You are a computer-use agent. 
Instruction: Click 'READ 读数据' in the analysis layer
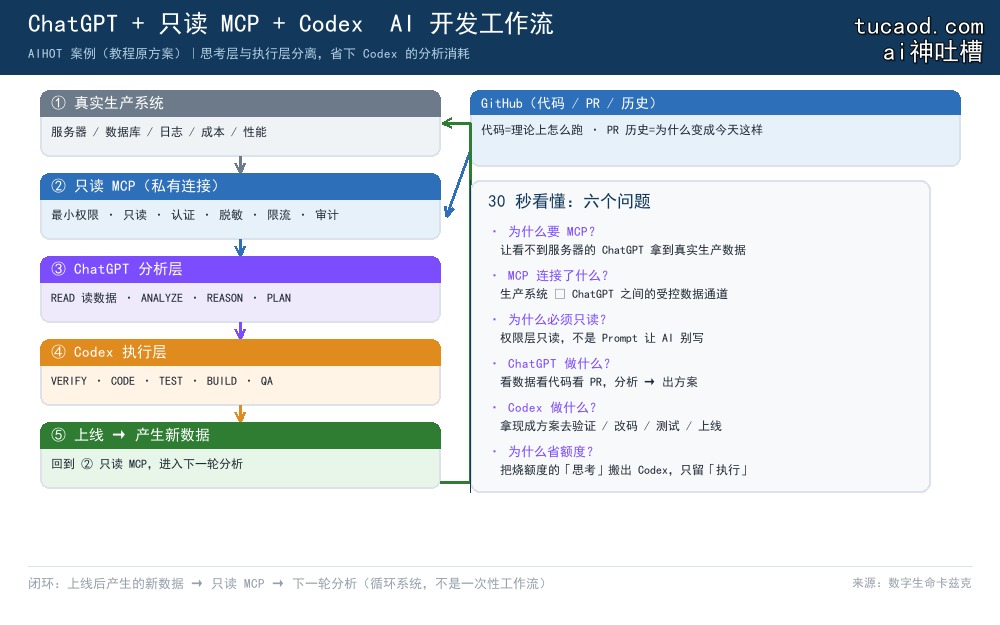click(84, 298)
